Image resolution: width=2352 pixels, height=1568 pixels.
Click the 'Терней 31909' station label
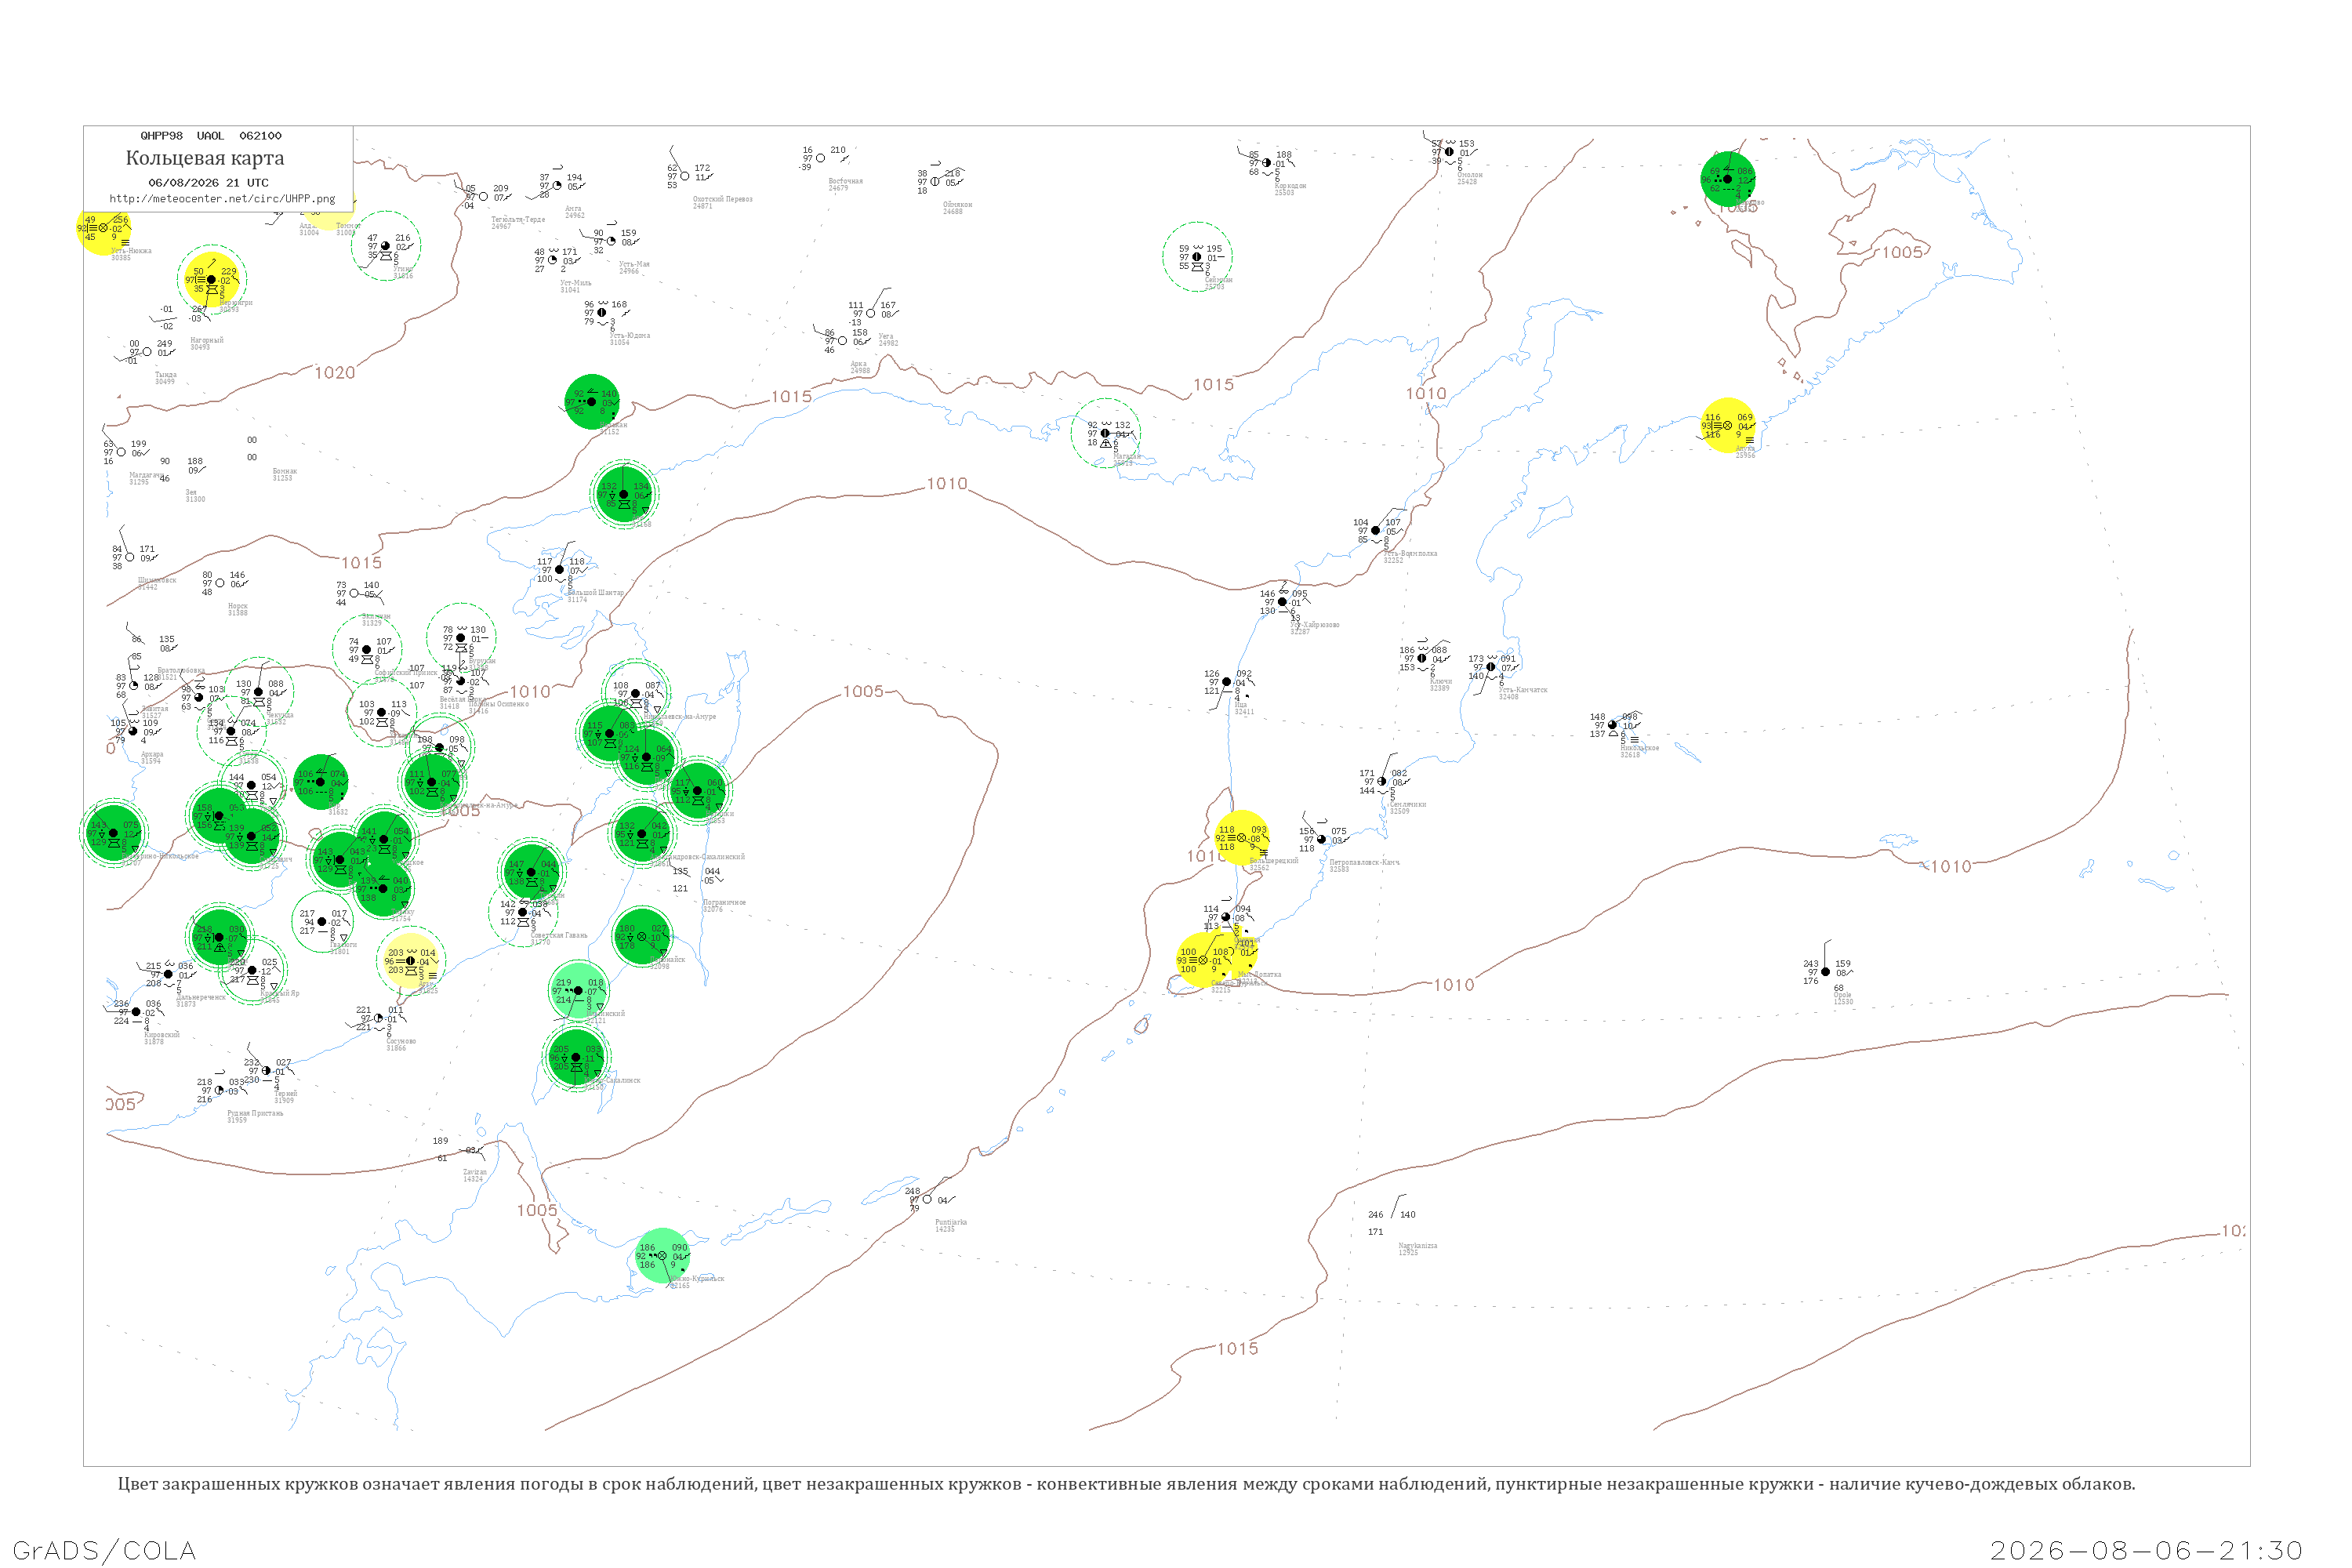pos(285,1097)
